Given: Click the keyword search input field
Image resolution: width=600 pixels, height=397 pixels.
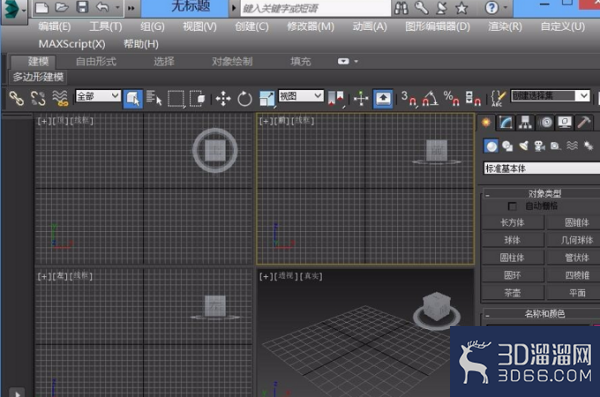Looking at the screenshot, I should coord(315,8).
